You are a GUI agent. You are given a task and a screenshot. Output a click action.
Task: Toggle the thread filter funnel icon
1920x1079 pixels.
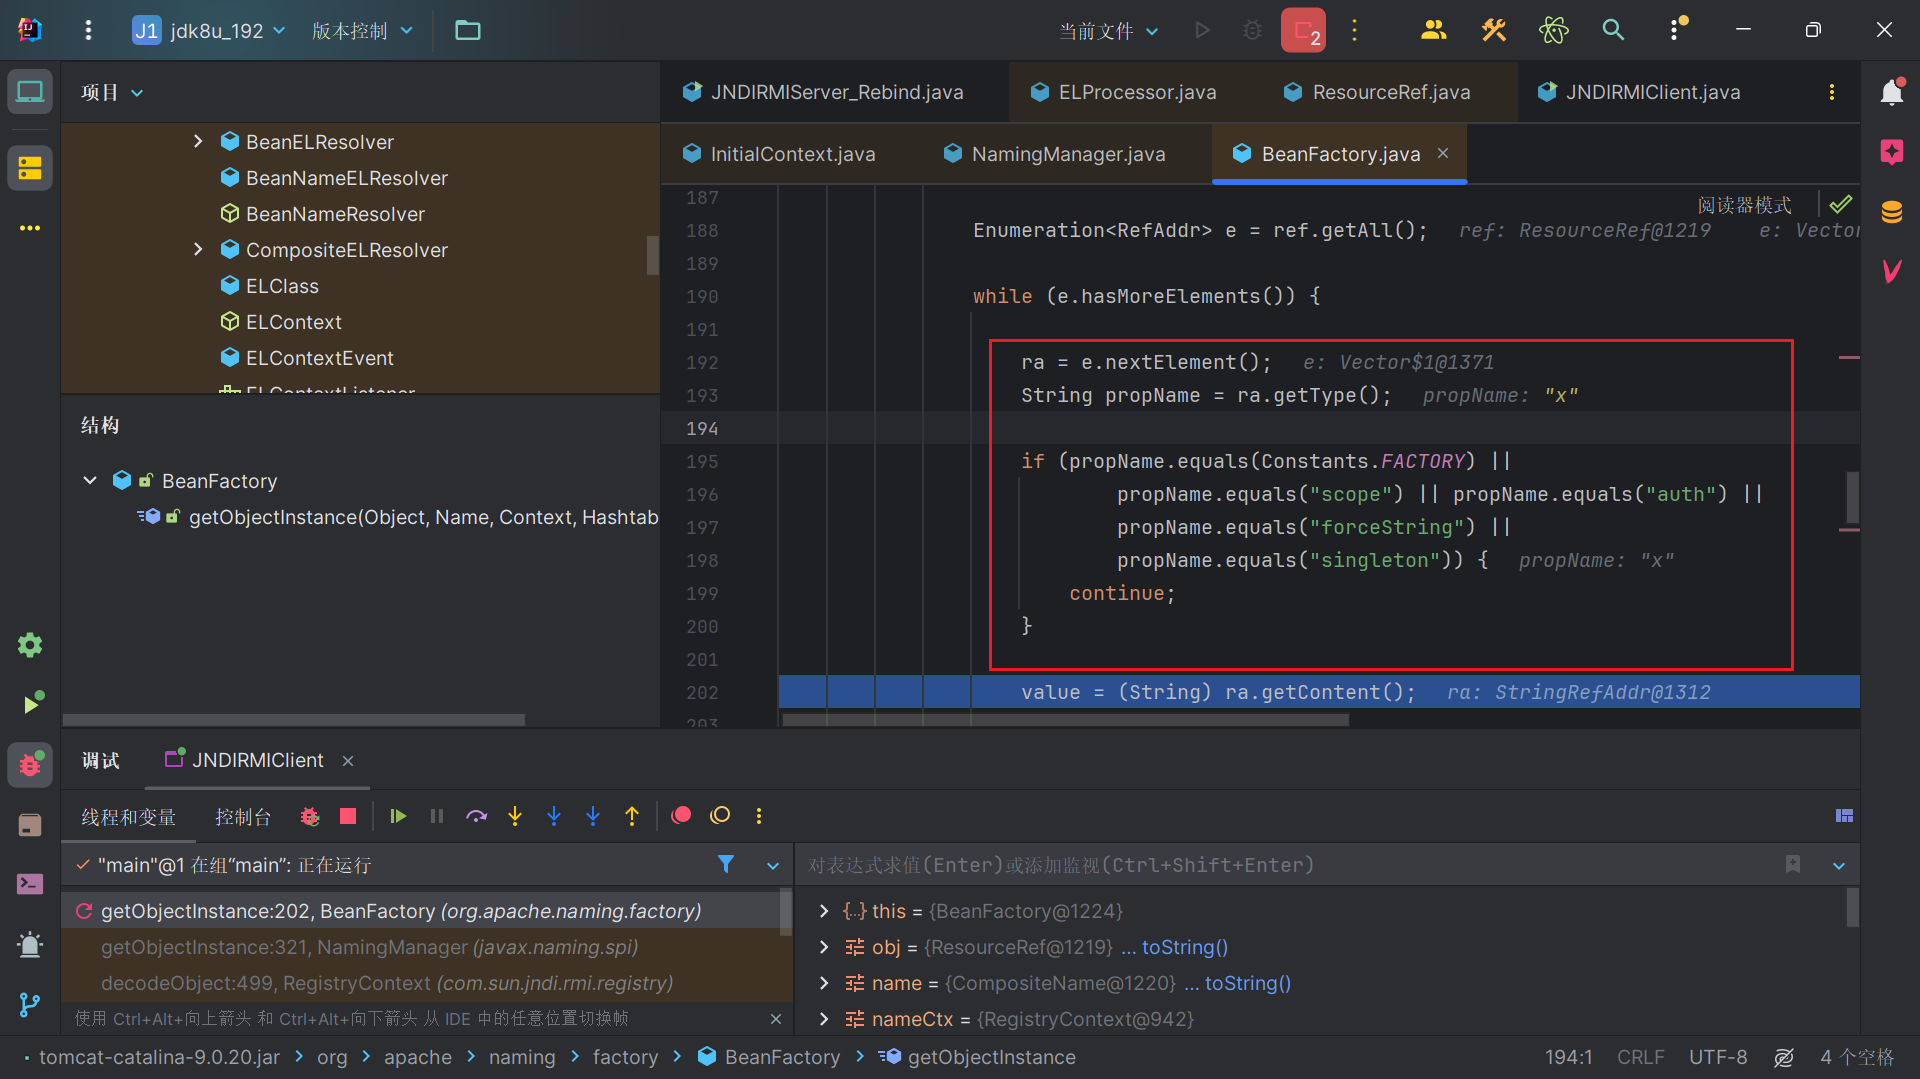click(726, 865)
